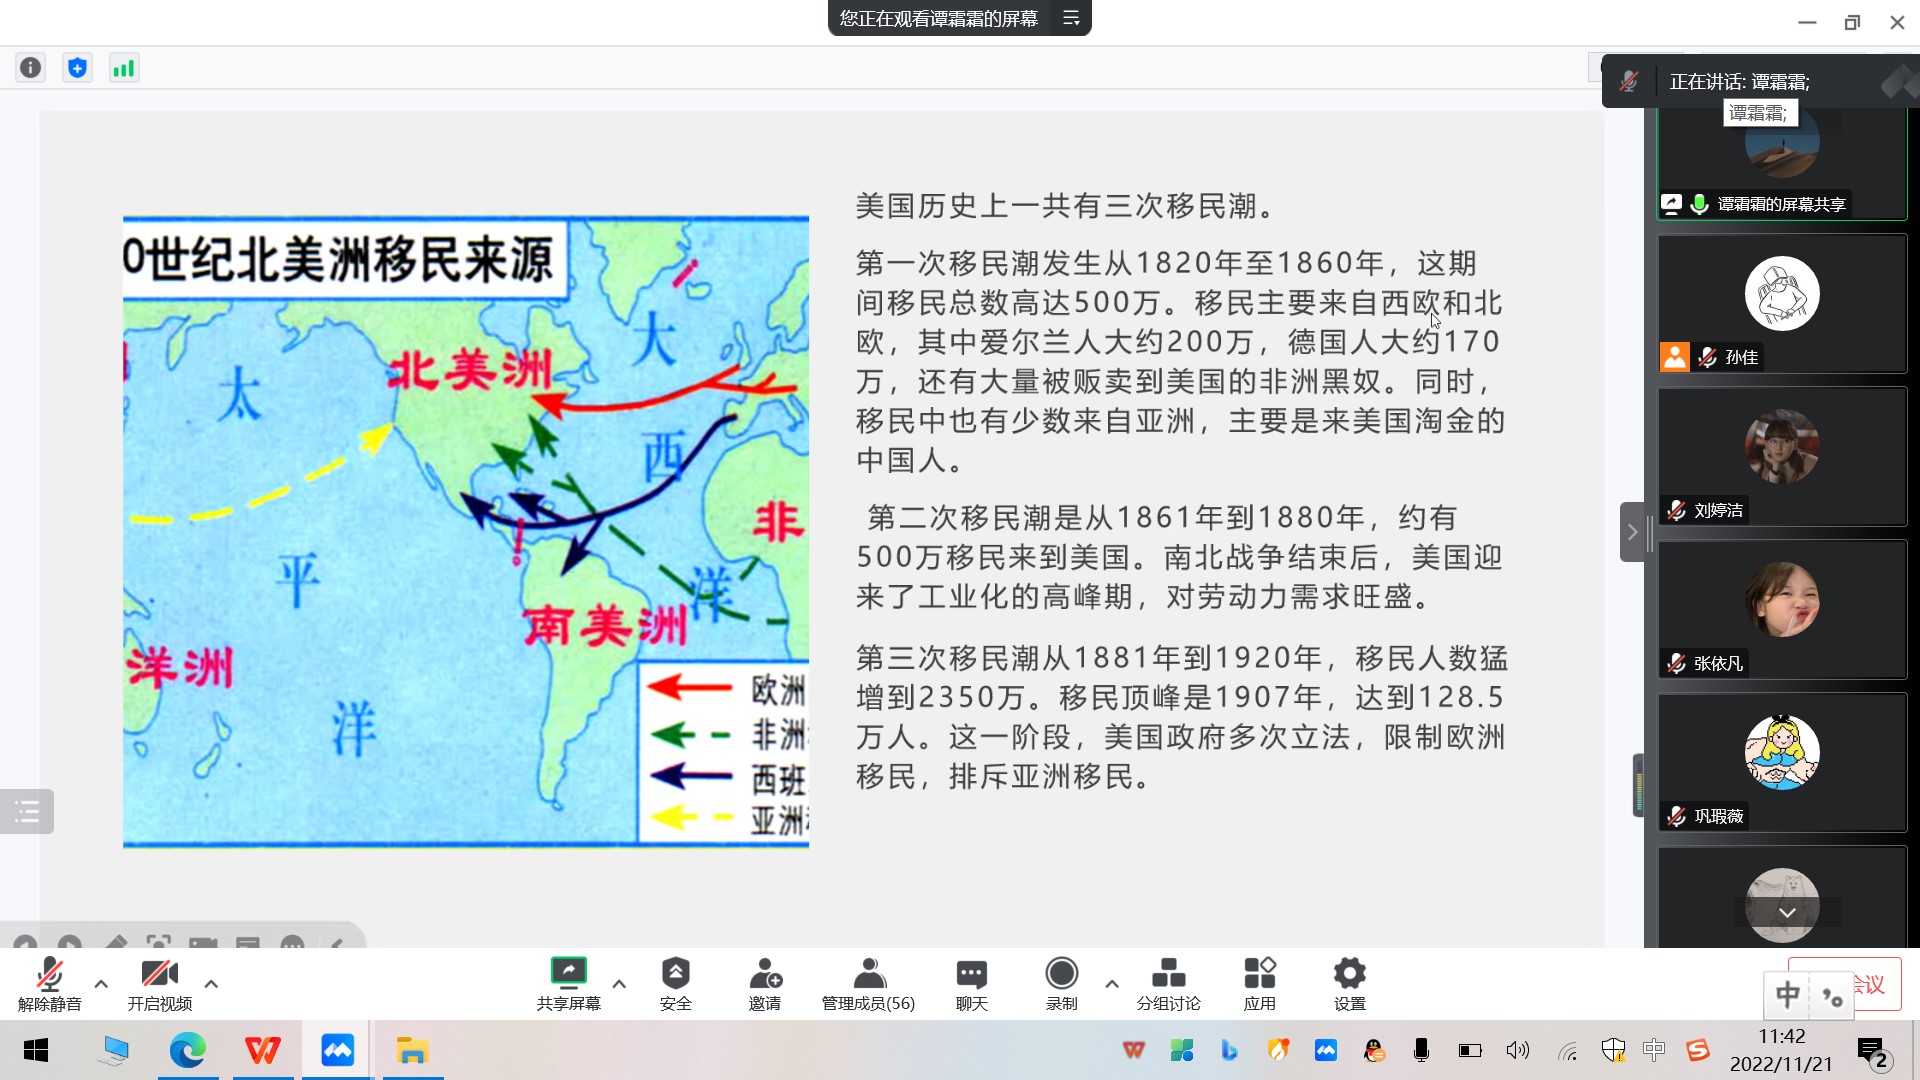Expand audio options arrow beside mute
This screenshot has height=1080, width=1920.
101,984
